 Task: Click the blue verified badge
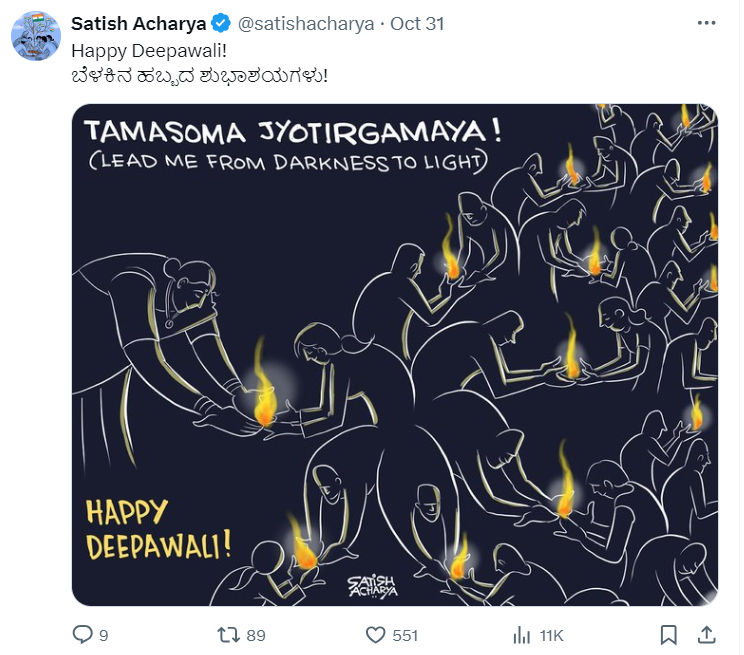pos(221,23)
